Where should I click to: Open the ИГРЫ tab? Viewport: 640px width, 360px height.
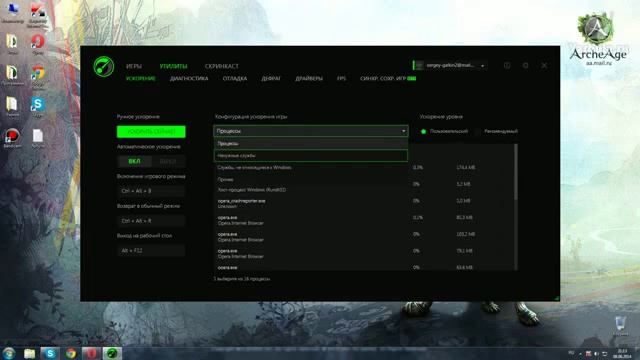(x=134, y=66)
